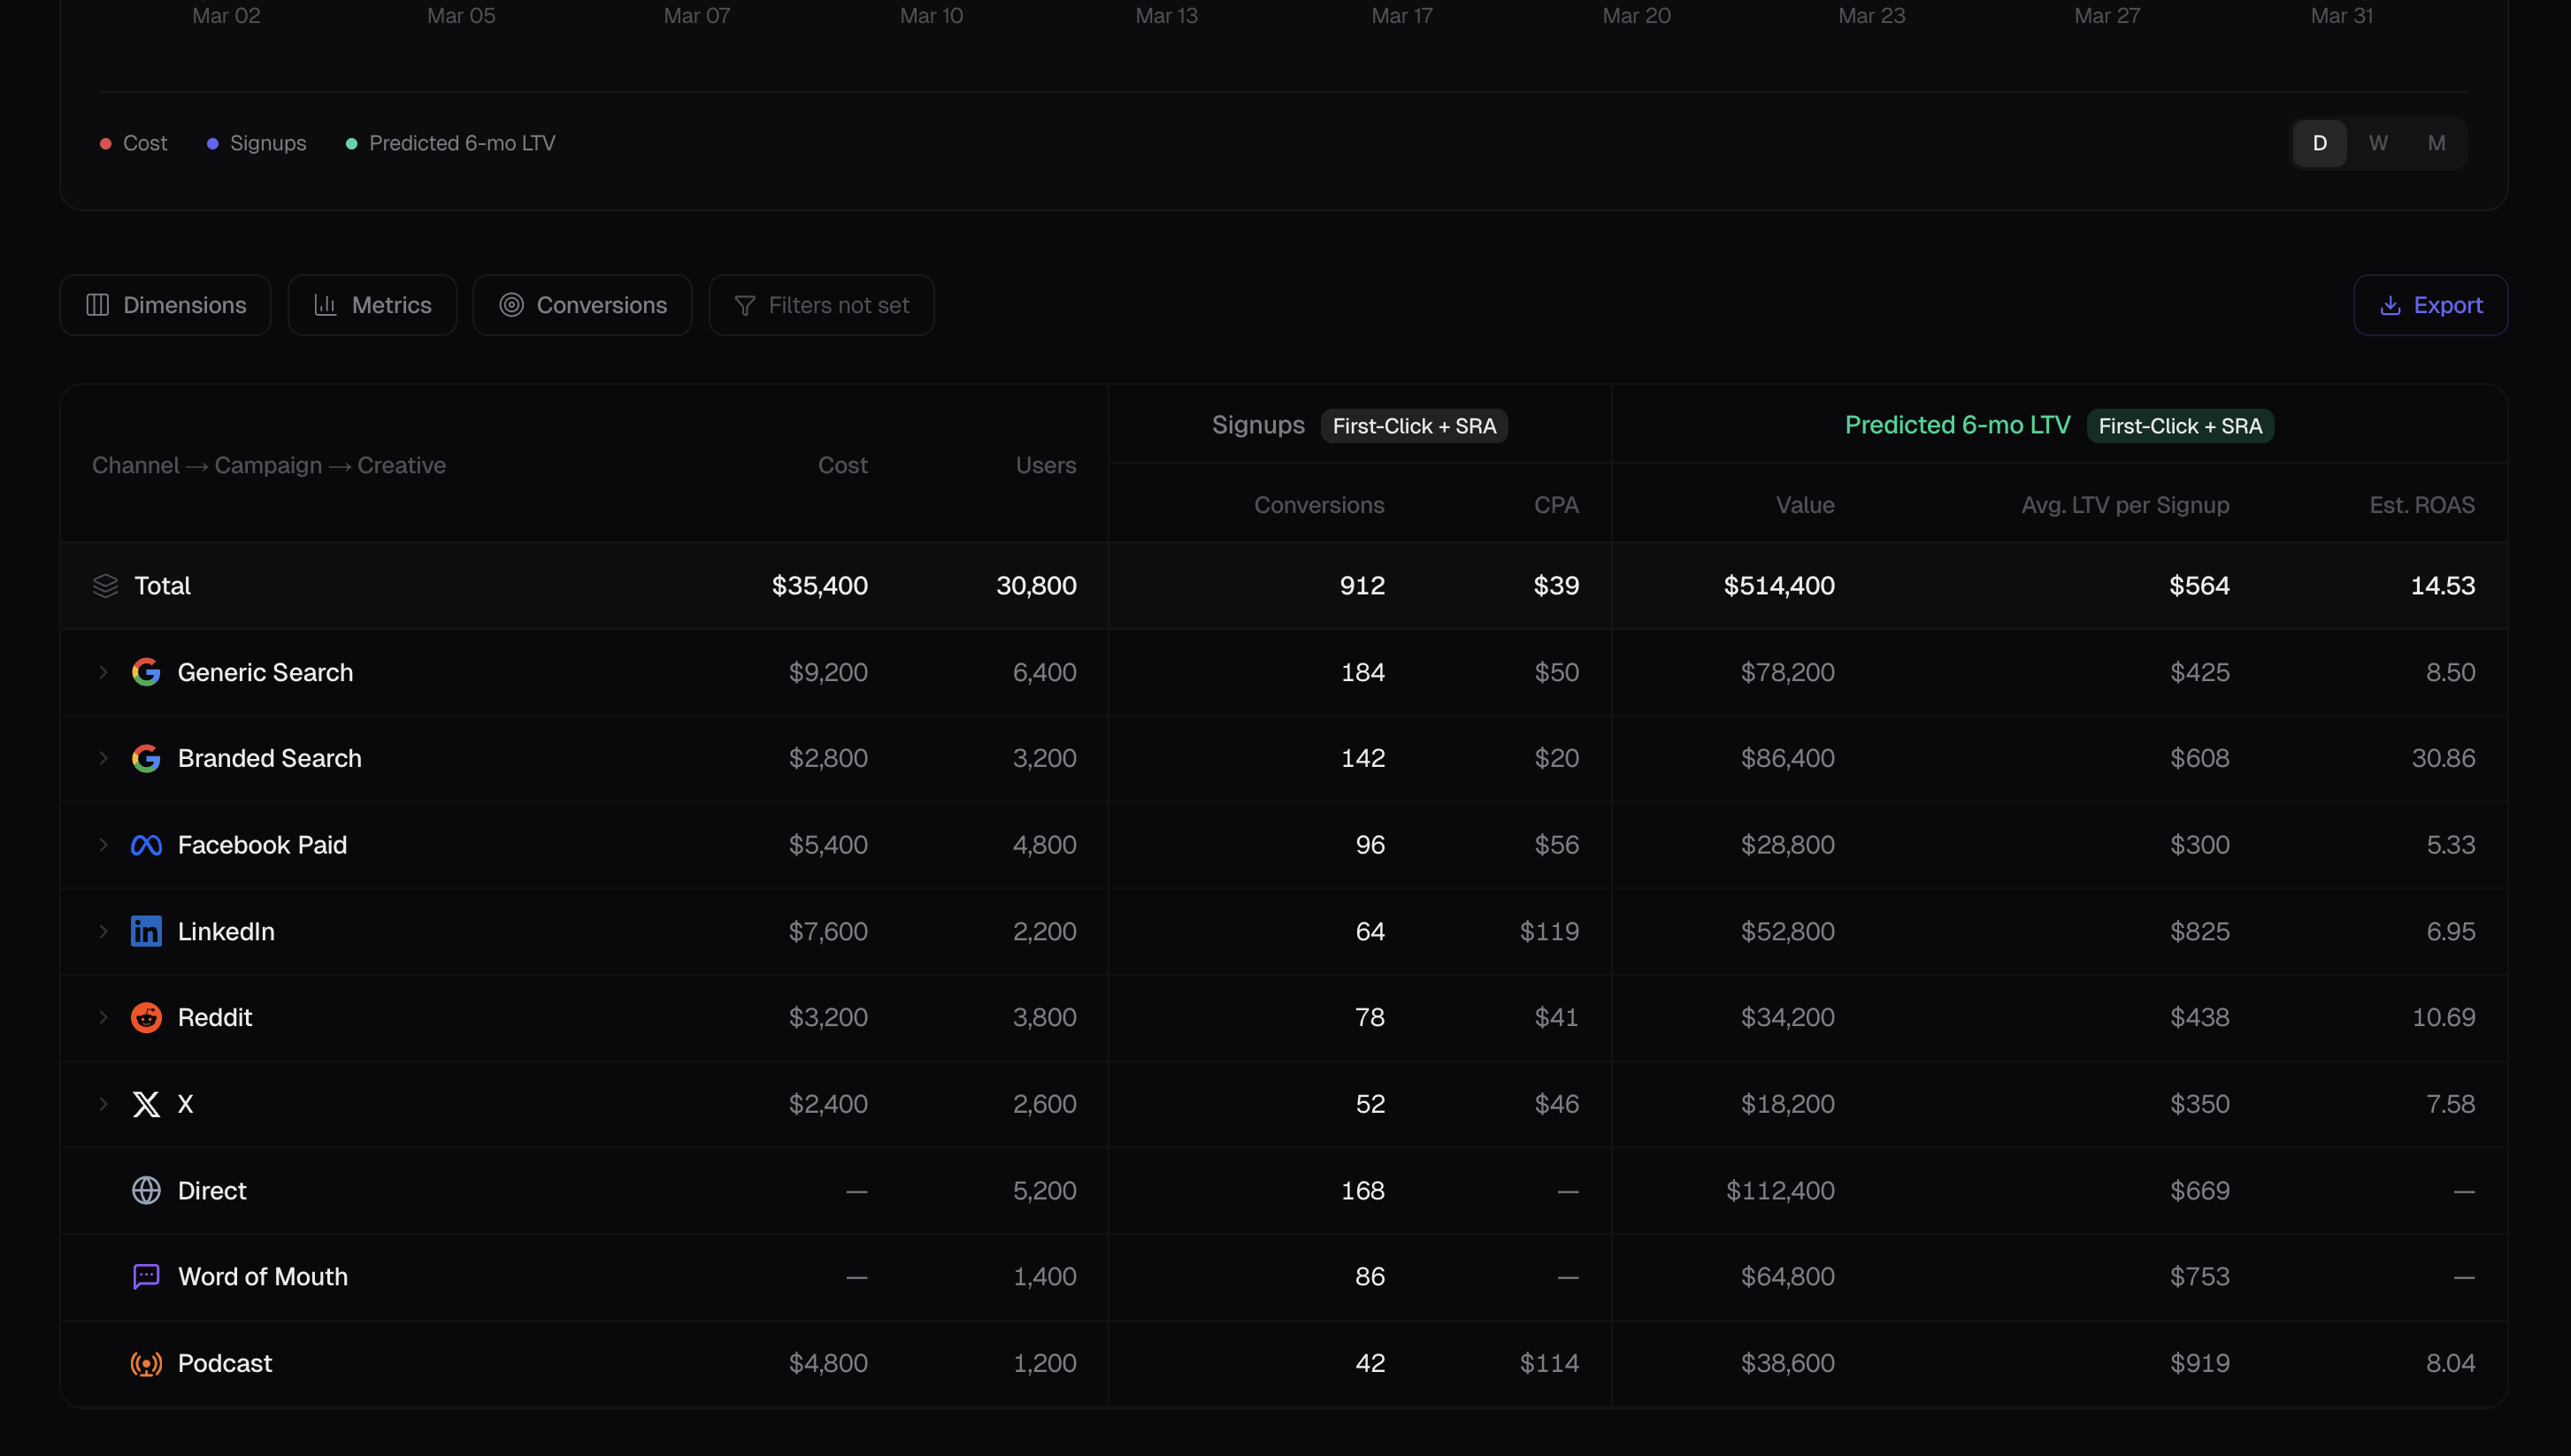
Task: Switch chart granularity to monthly (M)
Action: pos(2437,143)
